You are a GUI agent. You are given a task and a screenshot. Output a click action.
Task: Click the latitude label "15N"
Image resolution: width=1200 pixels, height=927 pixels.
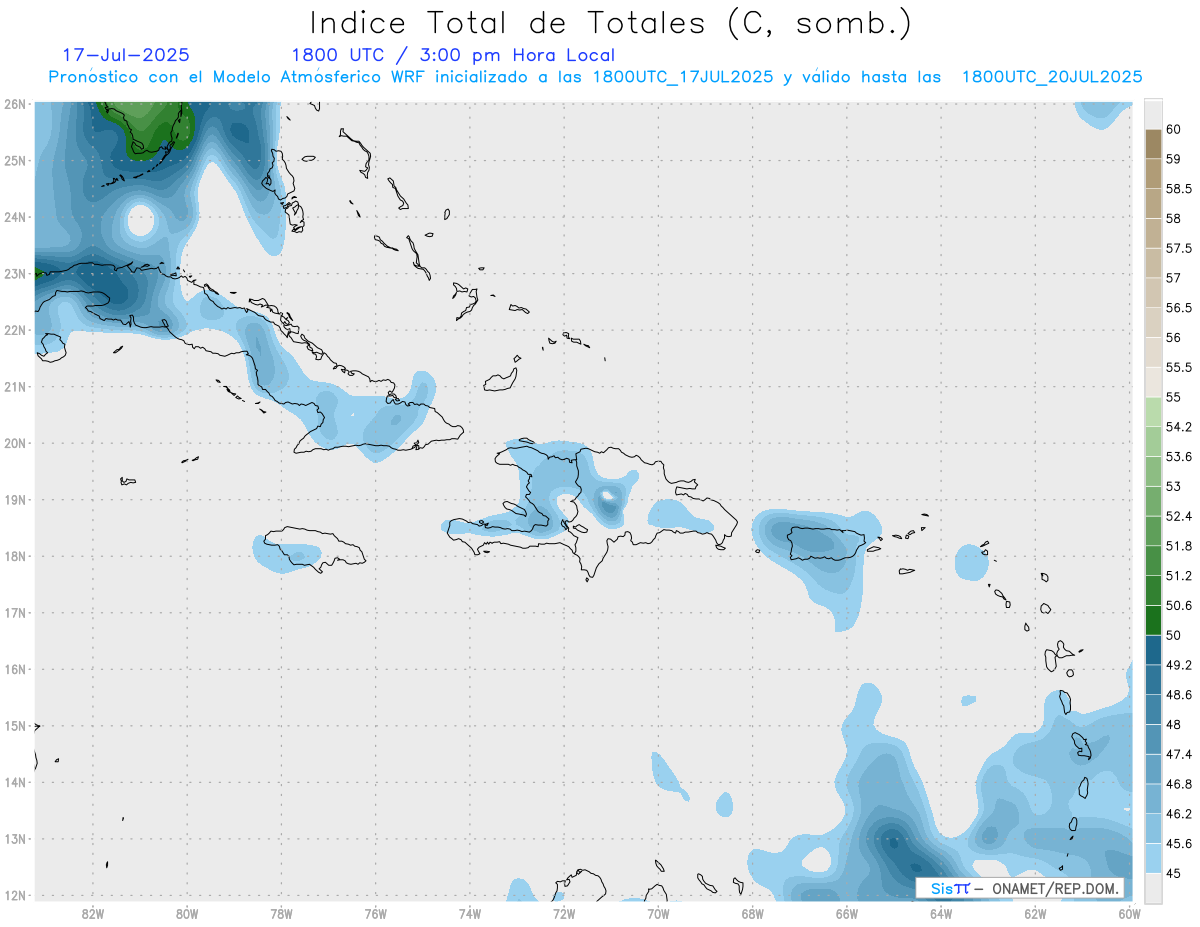click(14, 726)
